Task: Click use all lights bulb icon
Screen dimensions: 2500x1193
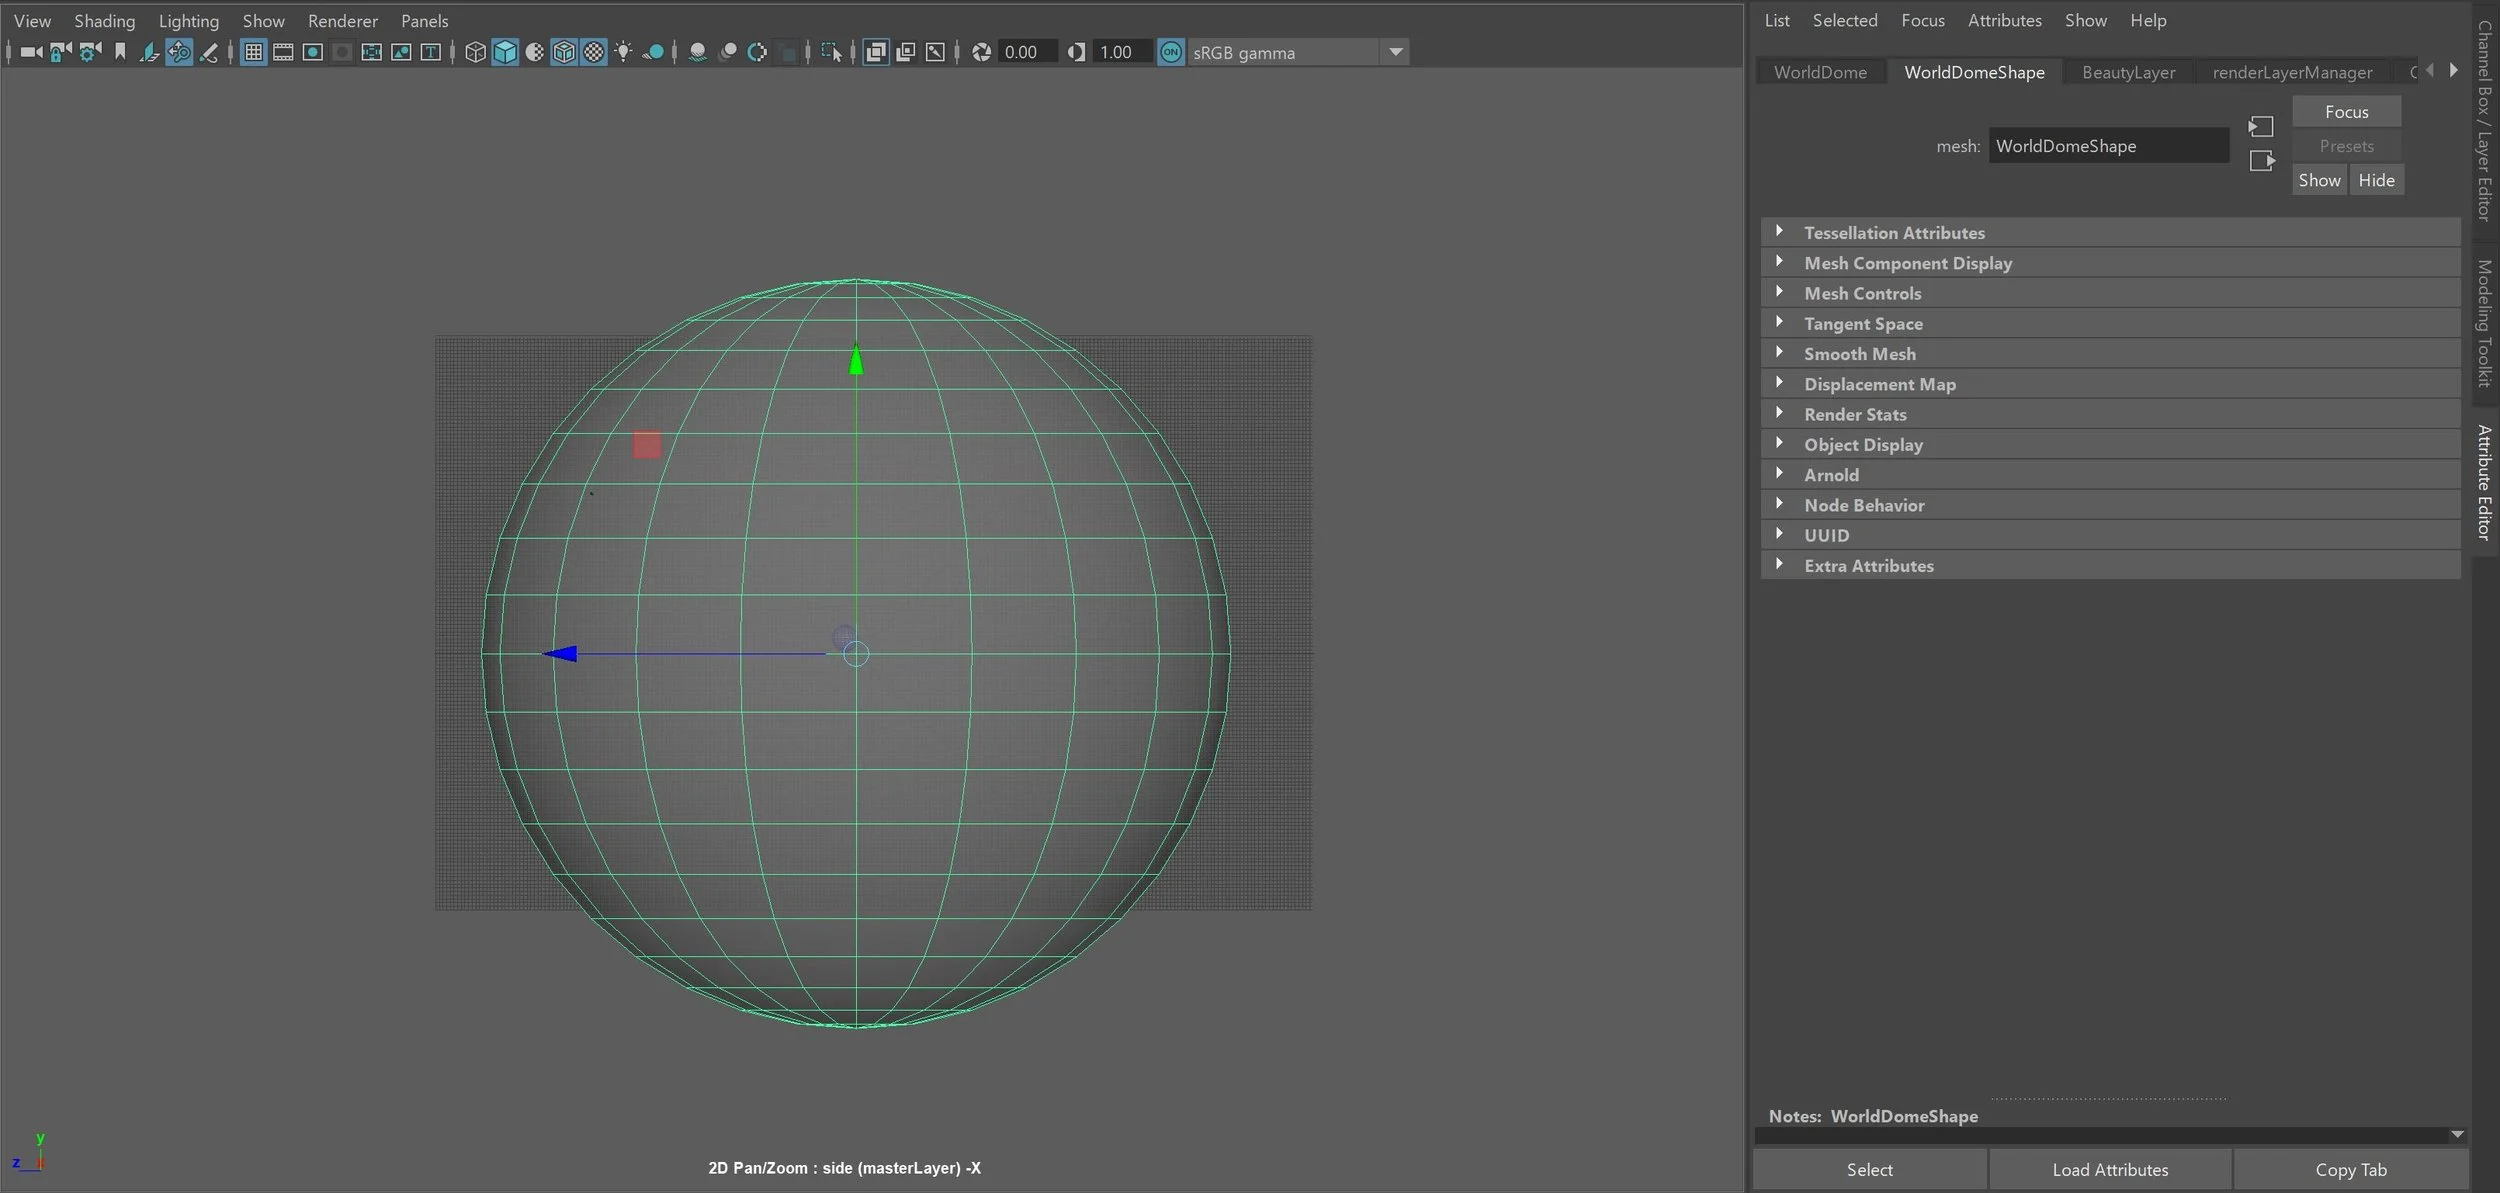Action: [x=624, y=52]
